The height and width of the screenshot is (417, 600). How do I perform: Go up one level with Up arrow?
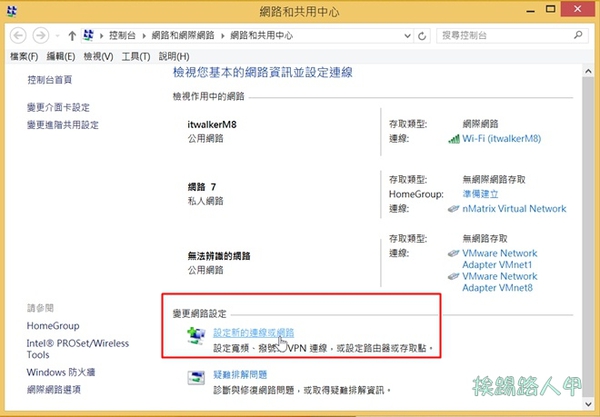[x=72, y=36]
